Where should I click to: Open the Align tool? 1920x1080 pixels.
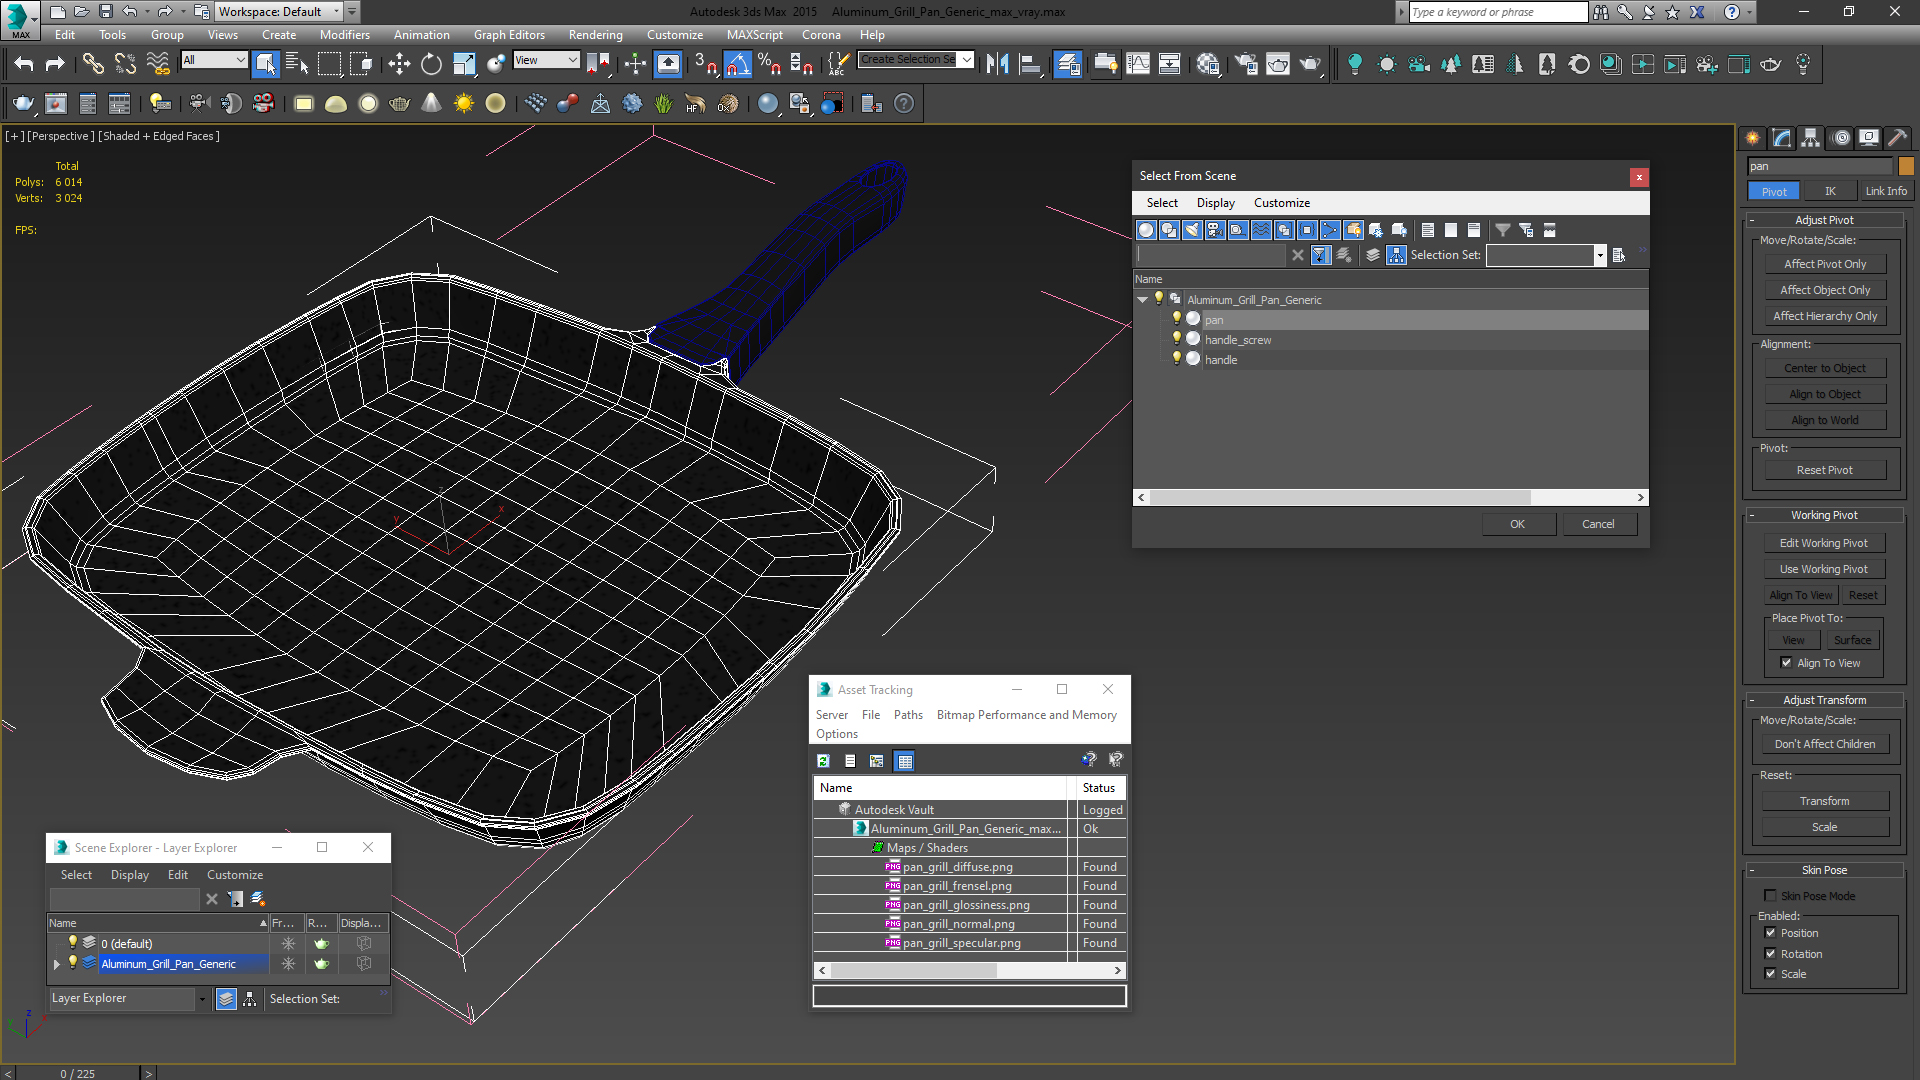coord(1029,64)
